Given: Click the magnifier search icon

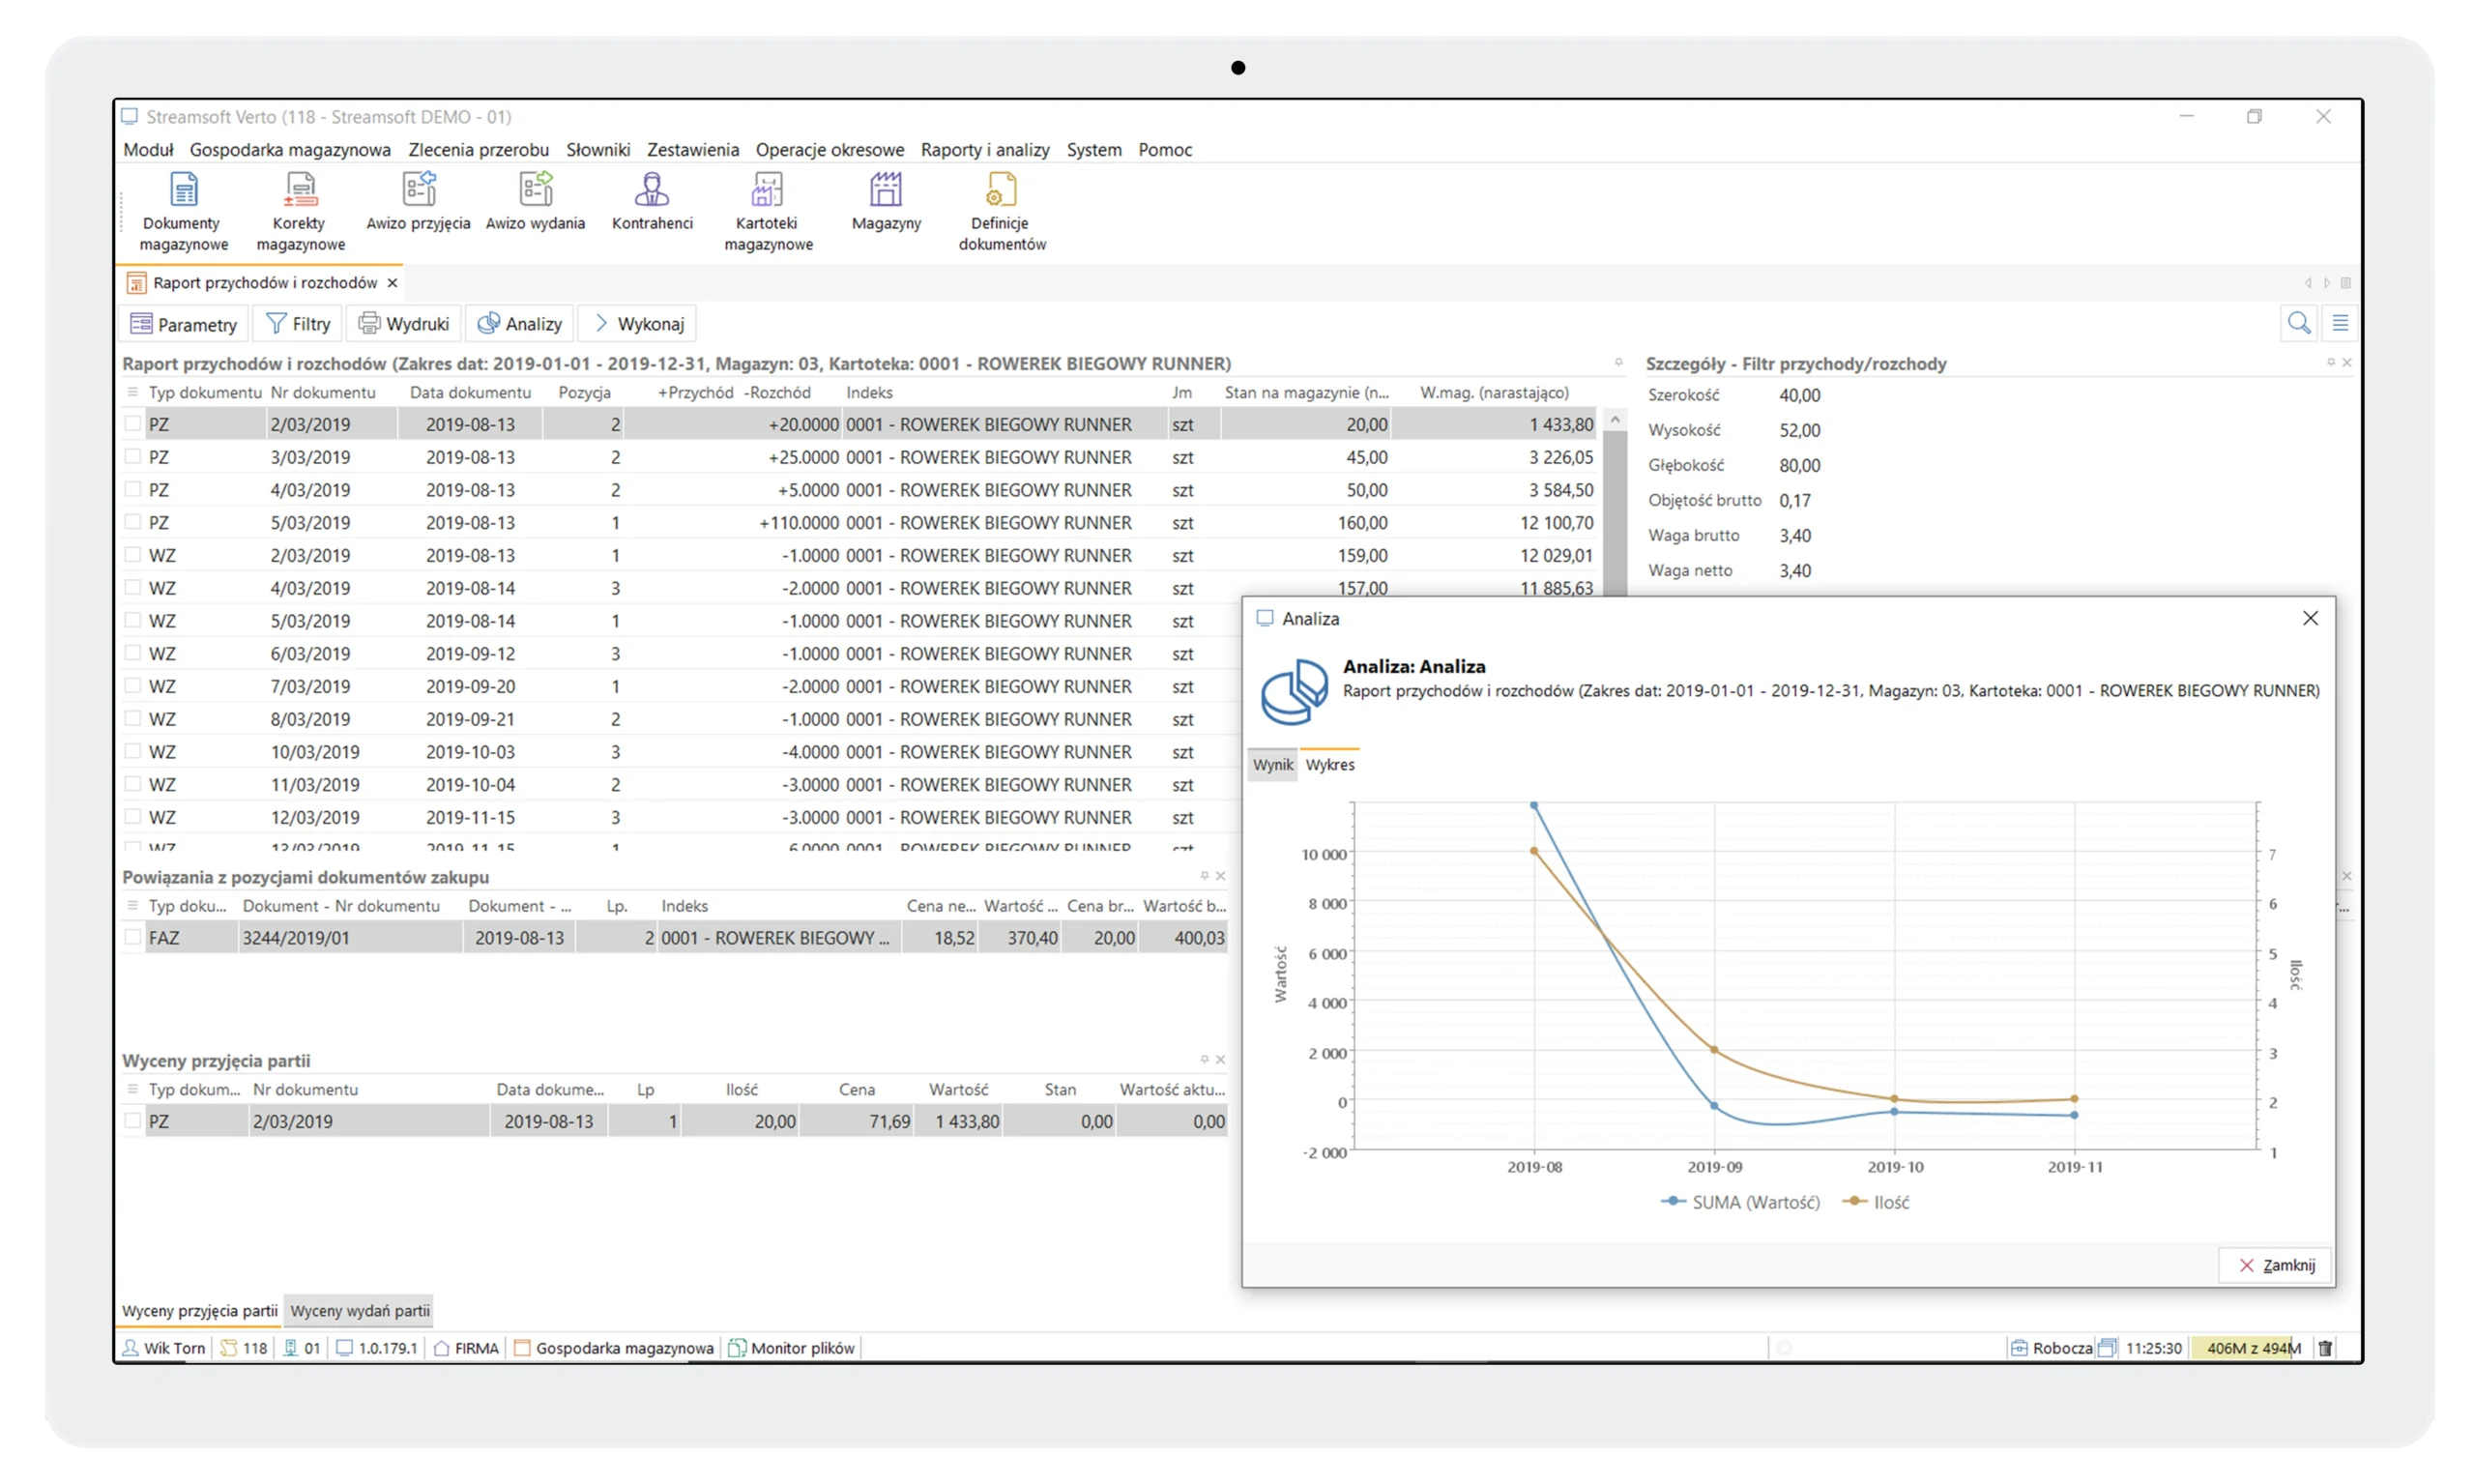Looking at the screenshot, I should [2298, 323].
